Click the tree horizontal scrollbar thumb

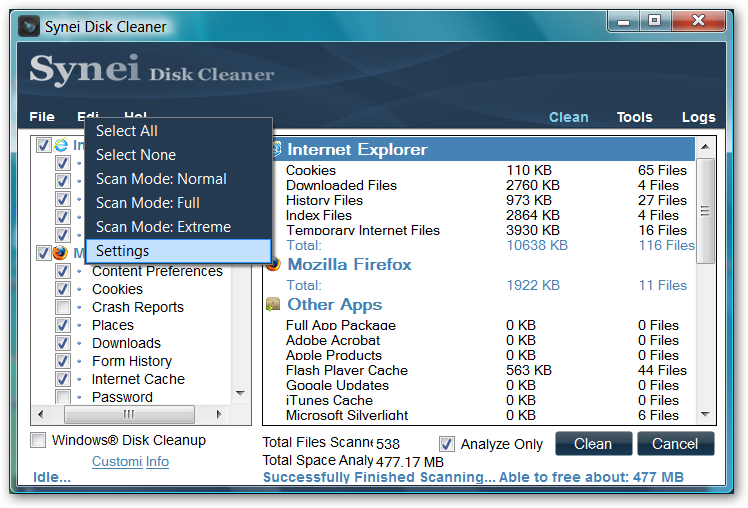point(129,414)
